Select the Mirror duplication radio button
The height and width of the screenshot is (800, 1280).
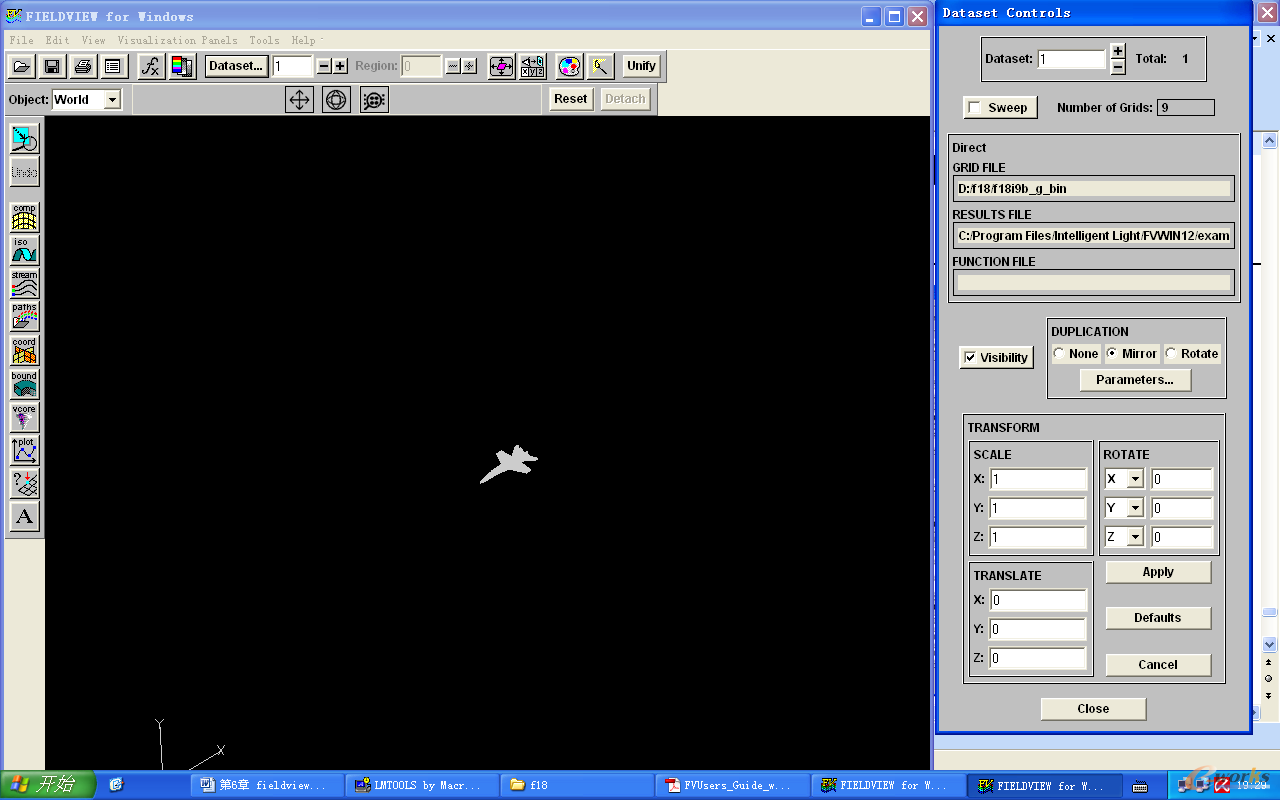pyautogui.click(x=1112, y=354)
